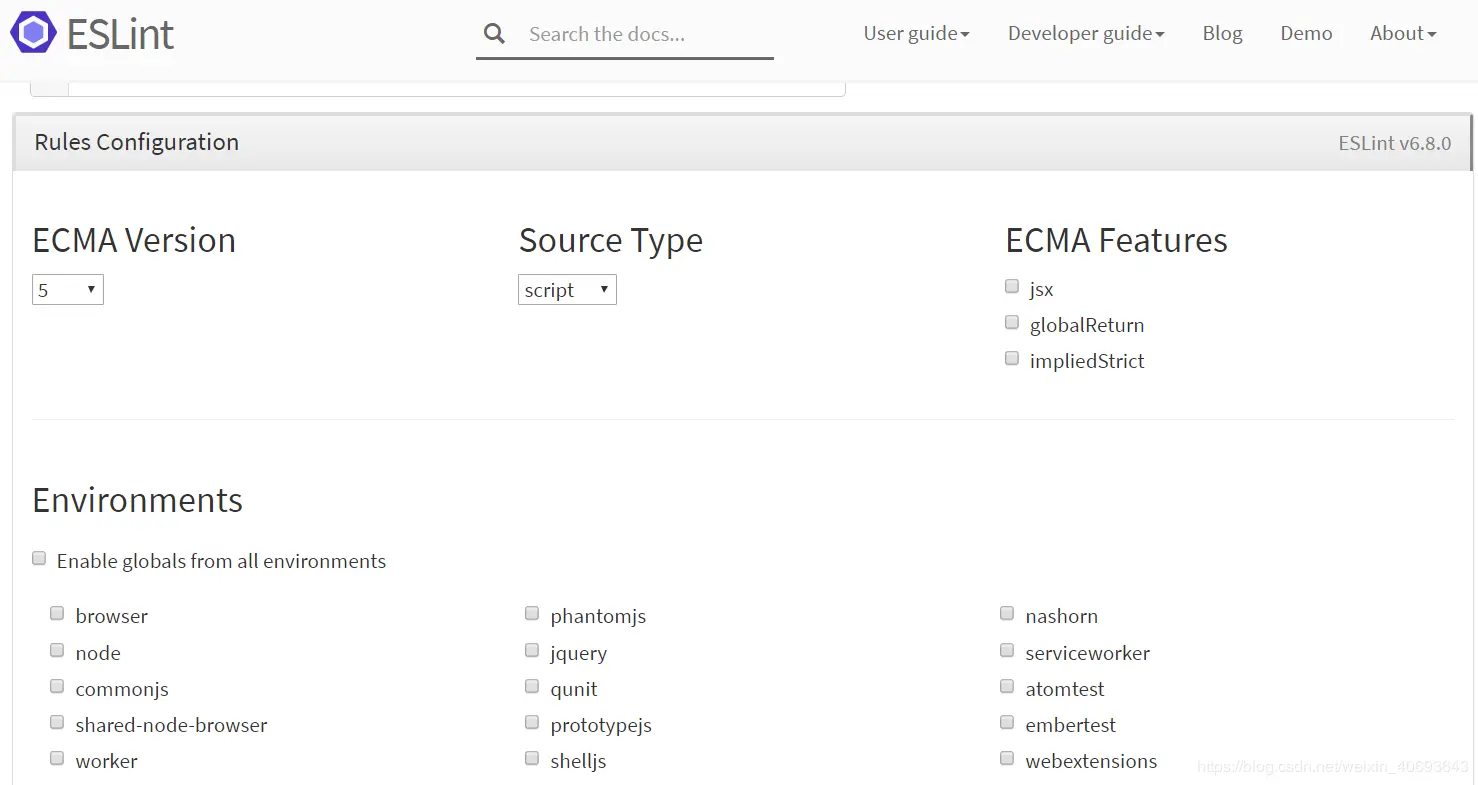This screenshot has width=1478, height=785.
Task: Open the User guide dropdown menu
Action: tap(916, 33)
